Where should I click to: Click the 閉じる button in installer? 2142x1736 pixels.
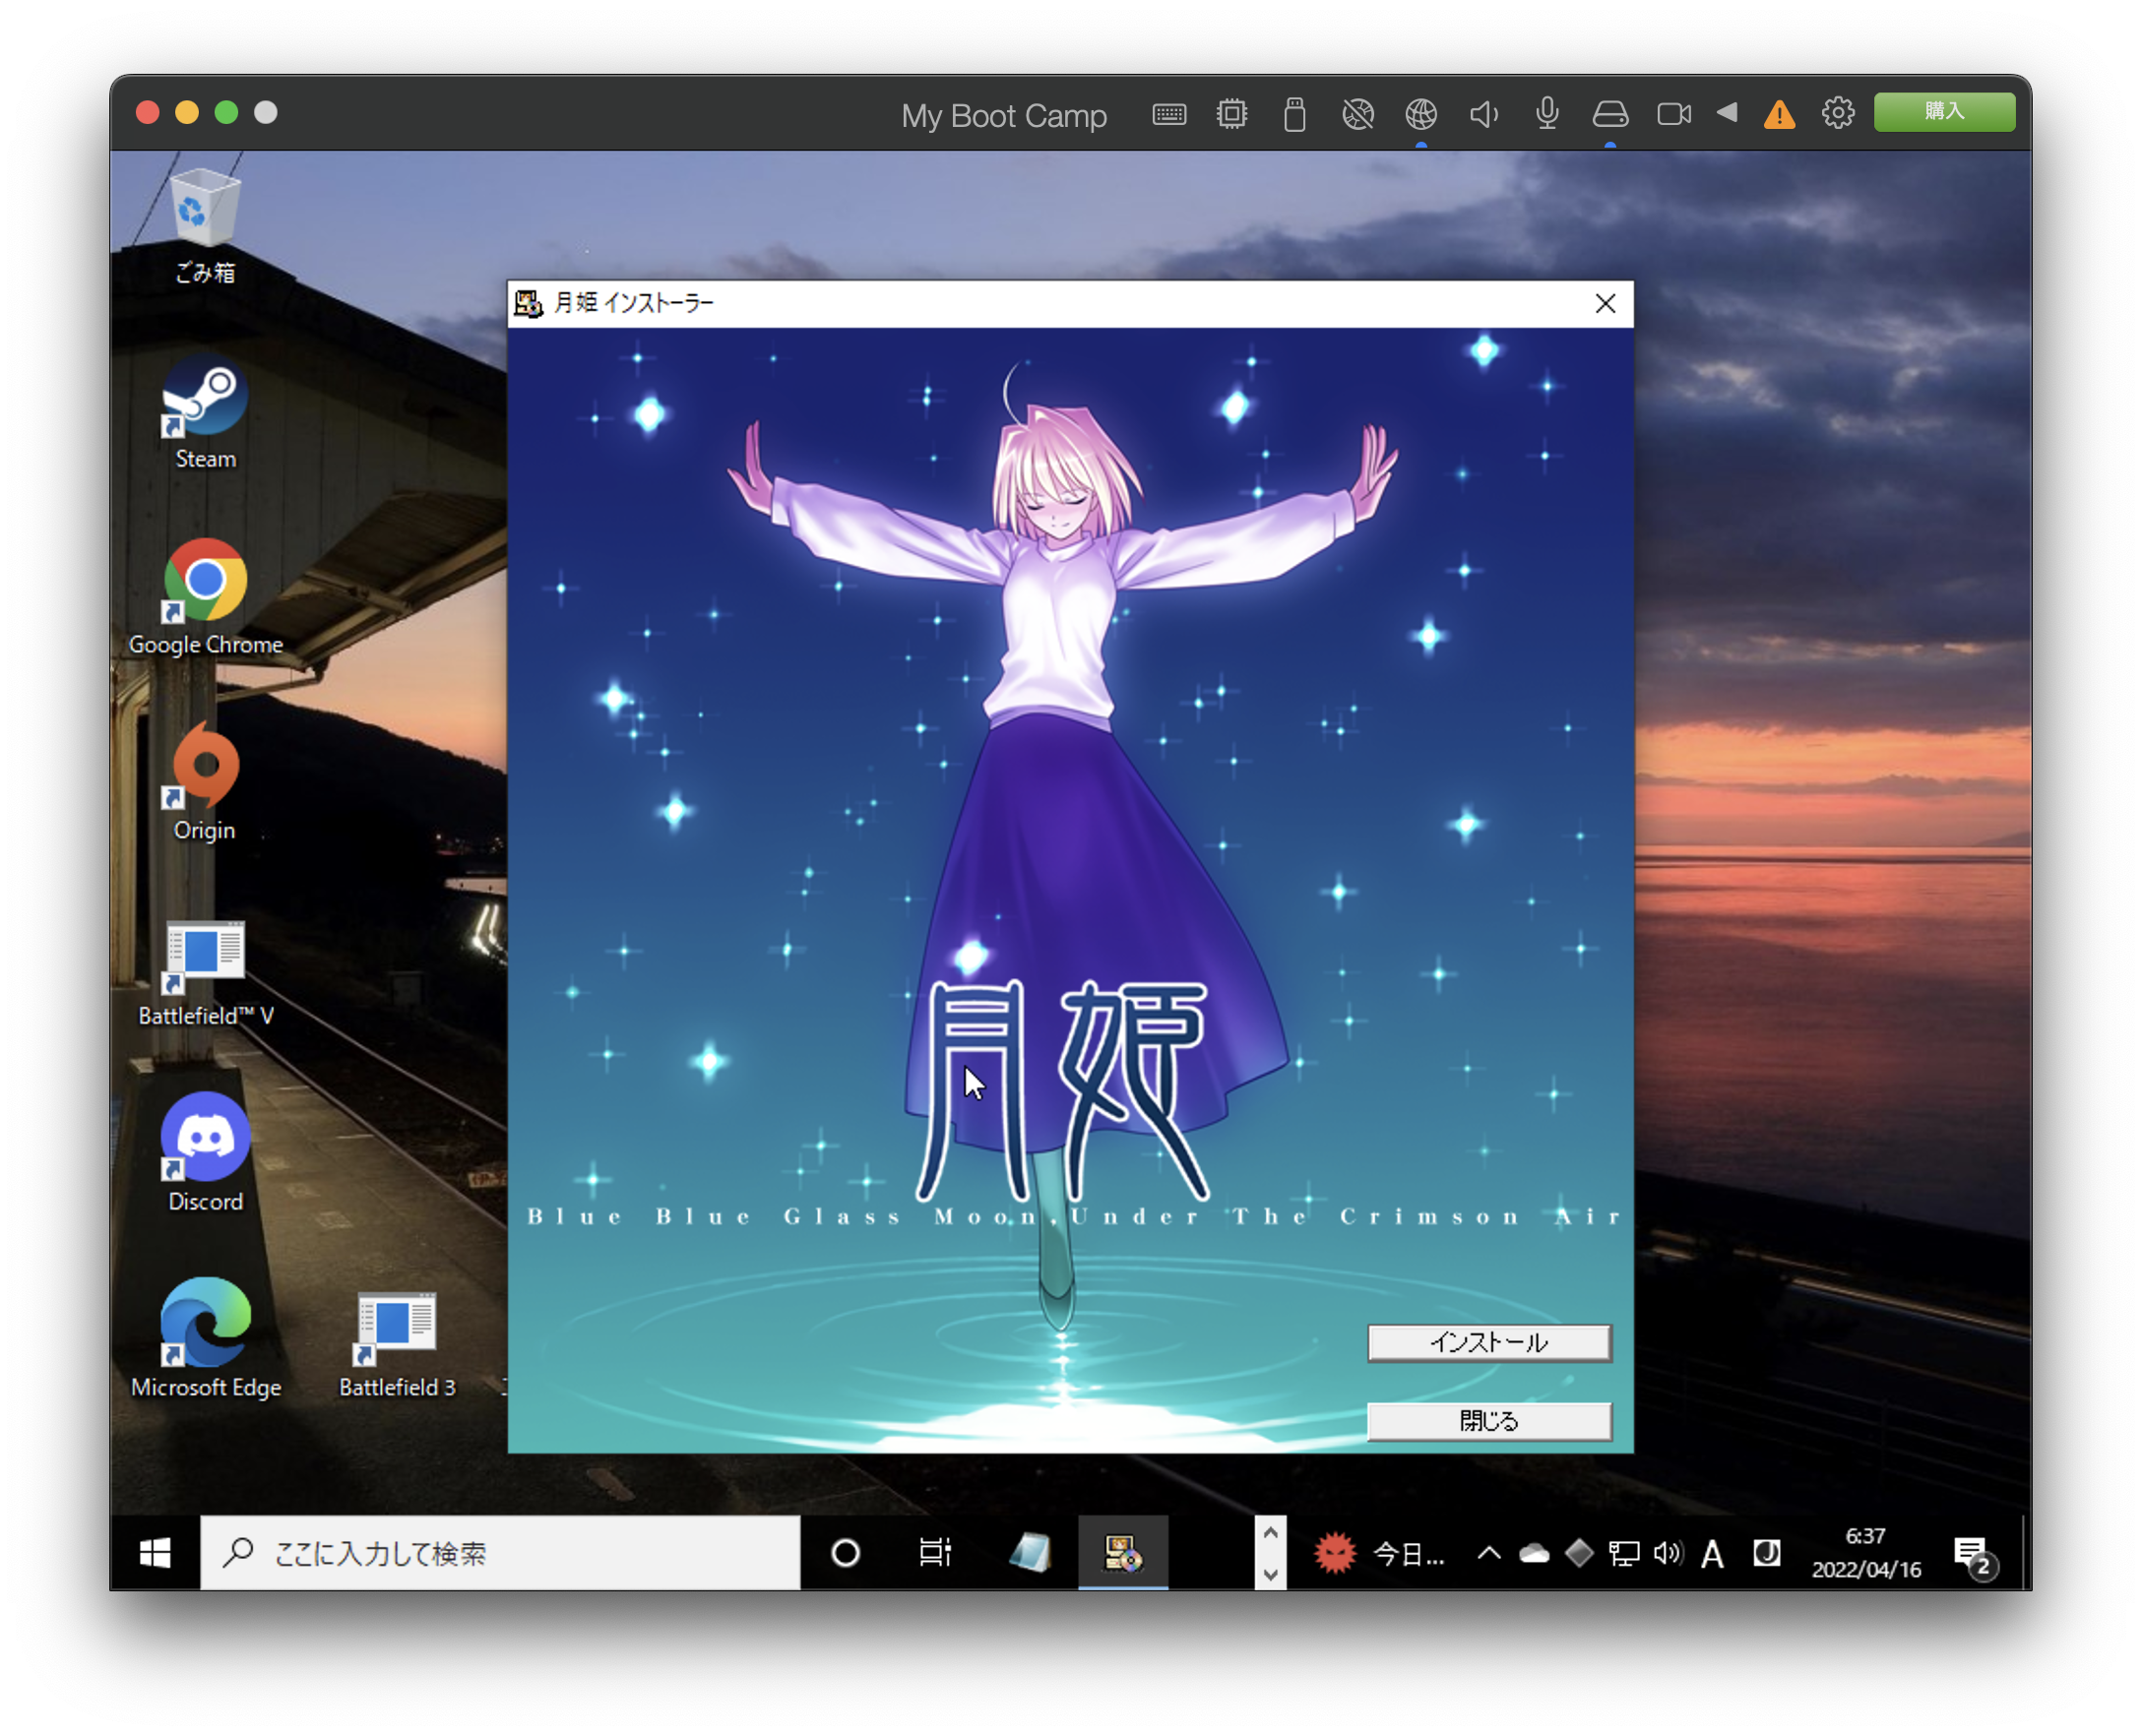1488,1420
